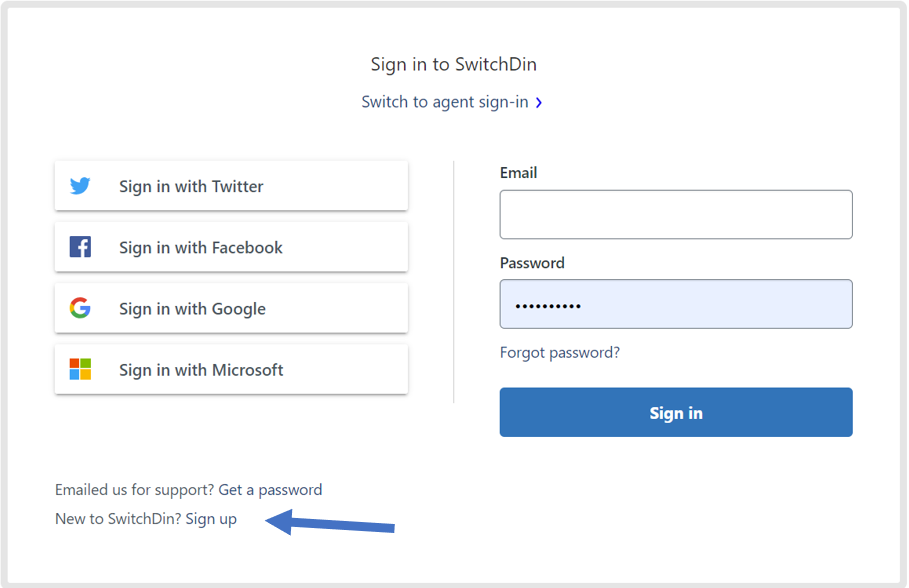Sign in with Twitter
The width and height of the screenshot is (909, 588).
tap(231, 186)
